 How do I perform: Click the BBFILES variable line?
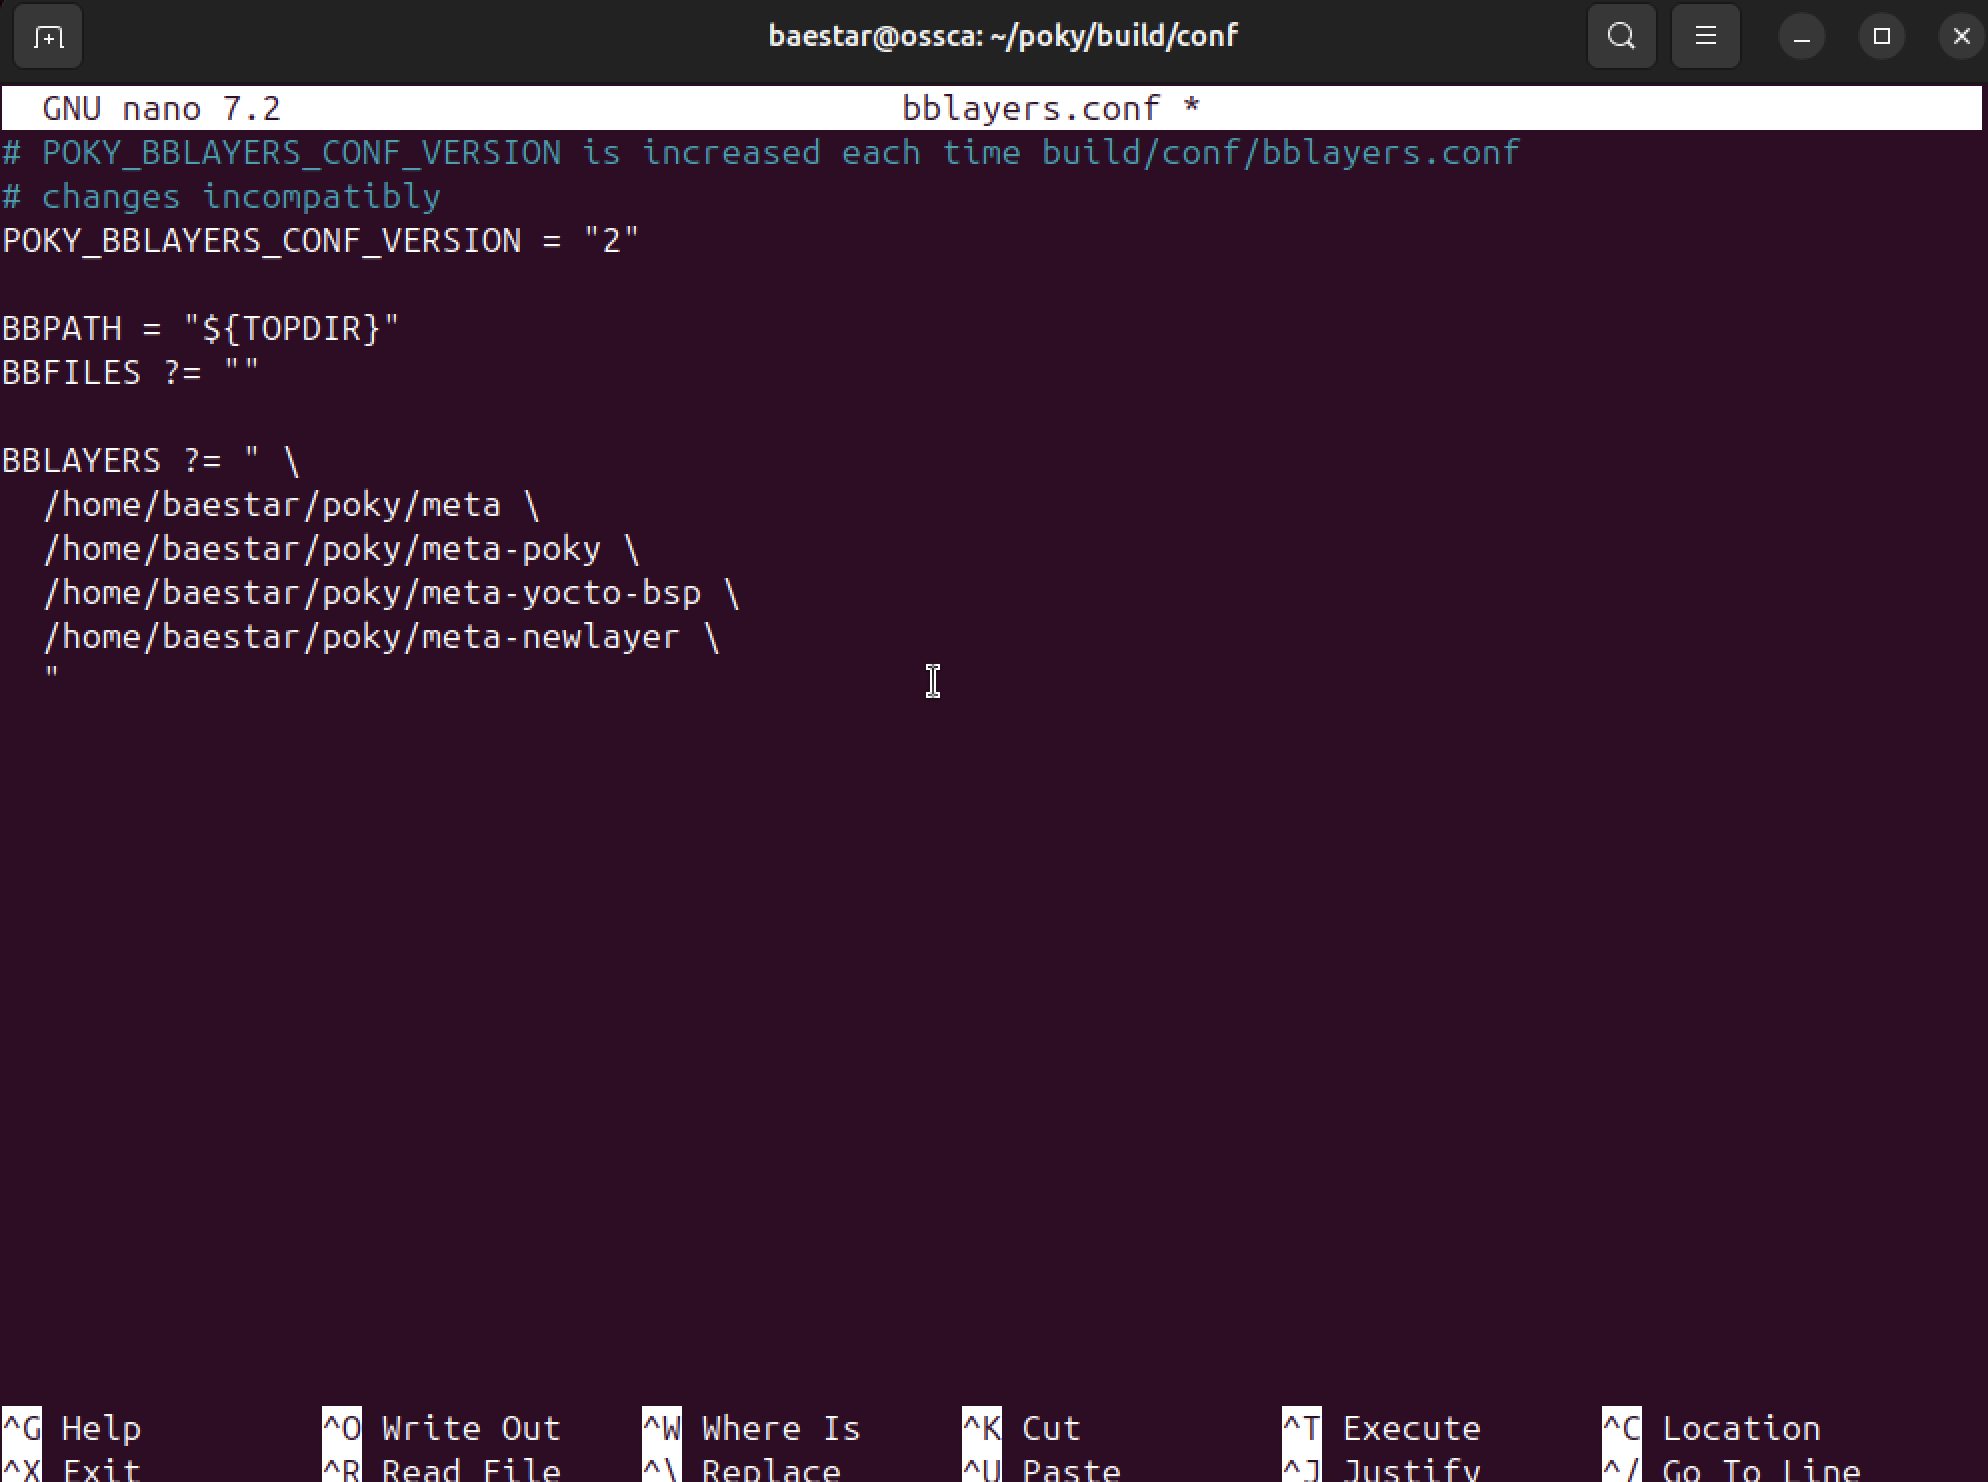coord(130,373)
